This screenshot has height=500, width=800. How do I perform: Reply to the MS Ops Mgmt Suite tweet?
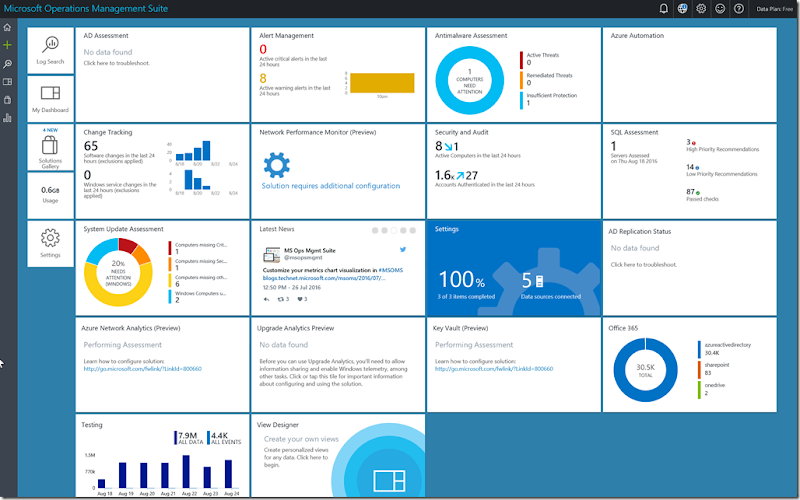click(x=266, y=299)
